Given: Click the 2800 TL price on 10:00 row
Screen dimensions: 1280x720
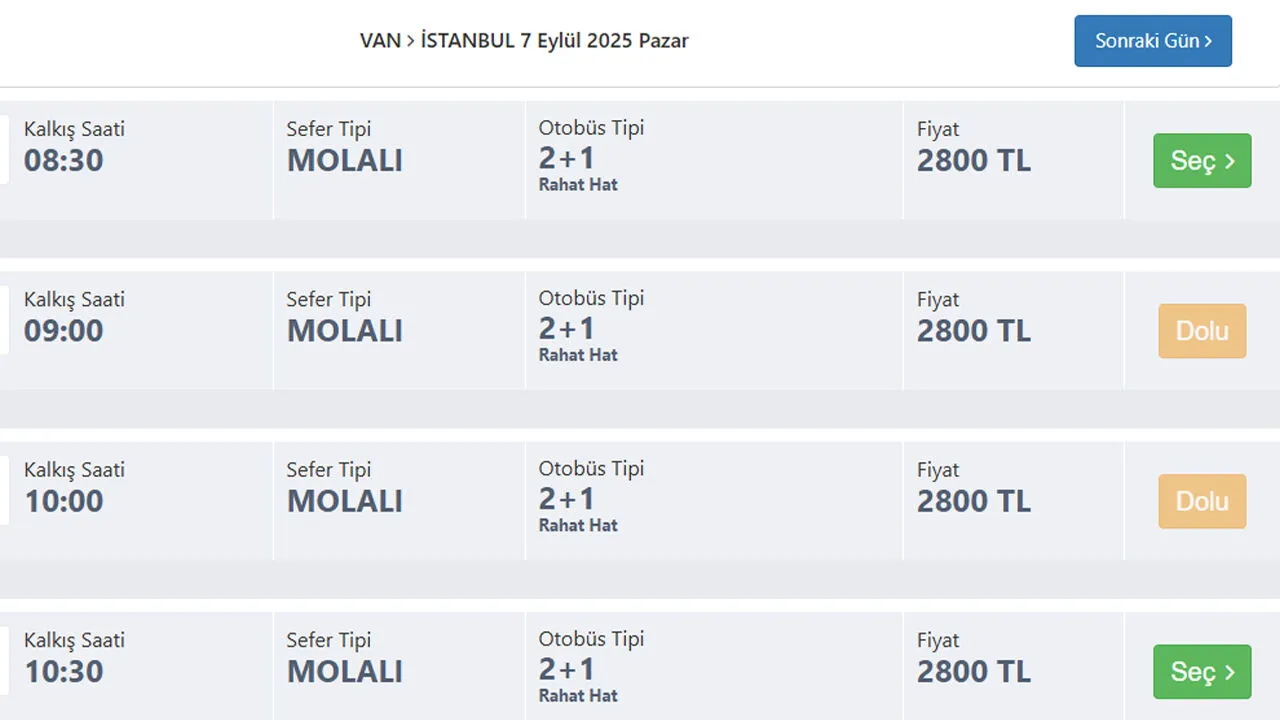Looking at the screenshot, I should (x=974, y=501).
